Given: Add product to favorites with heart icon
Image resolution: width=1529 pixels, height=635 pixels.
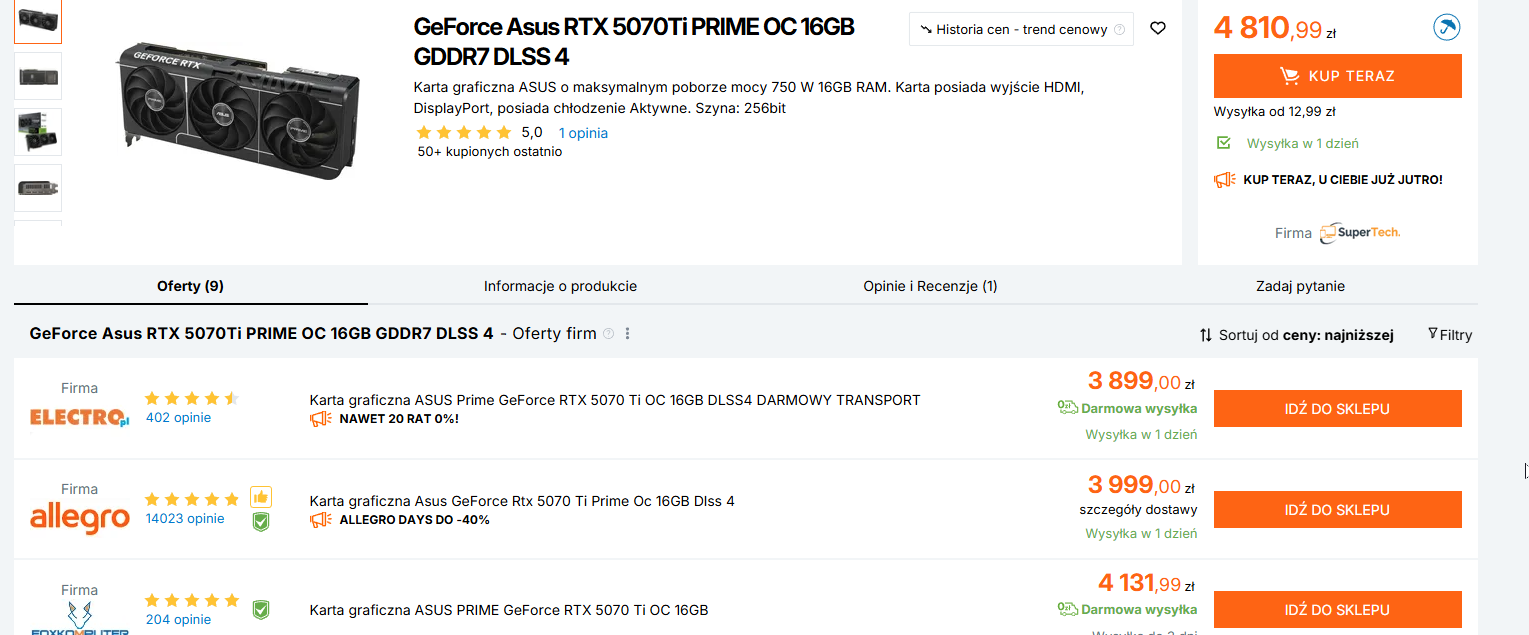Looking at the screenshot, I should tap(1158, 29).
